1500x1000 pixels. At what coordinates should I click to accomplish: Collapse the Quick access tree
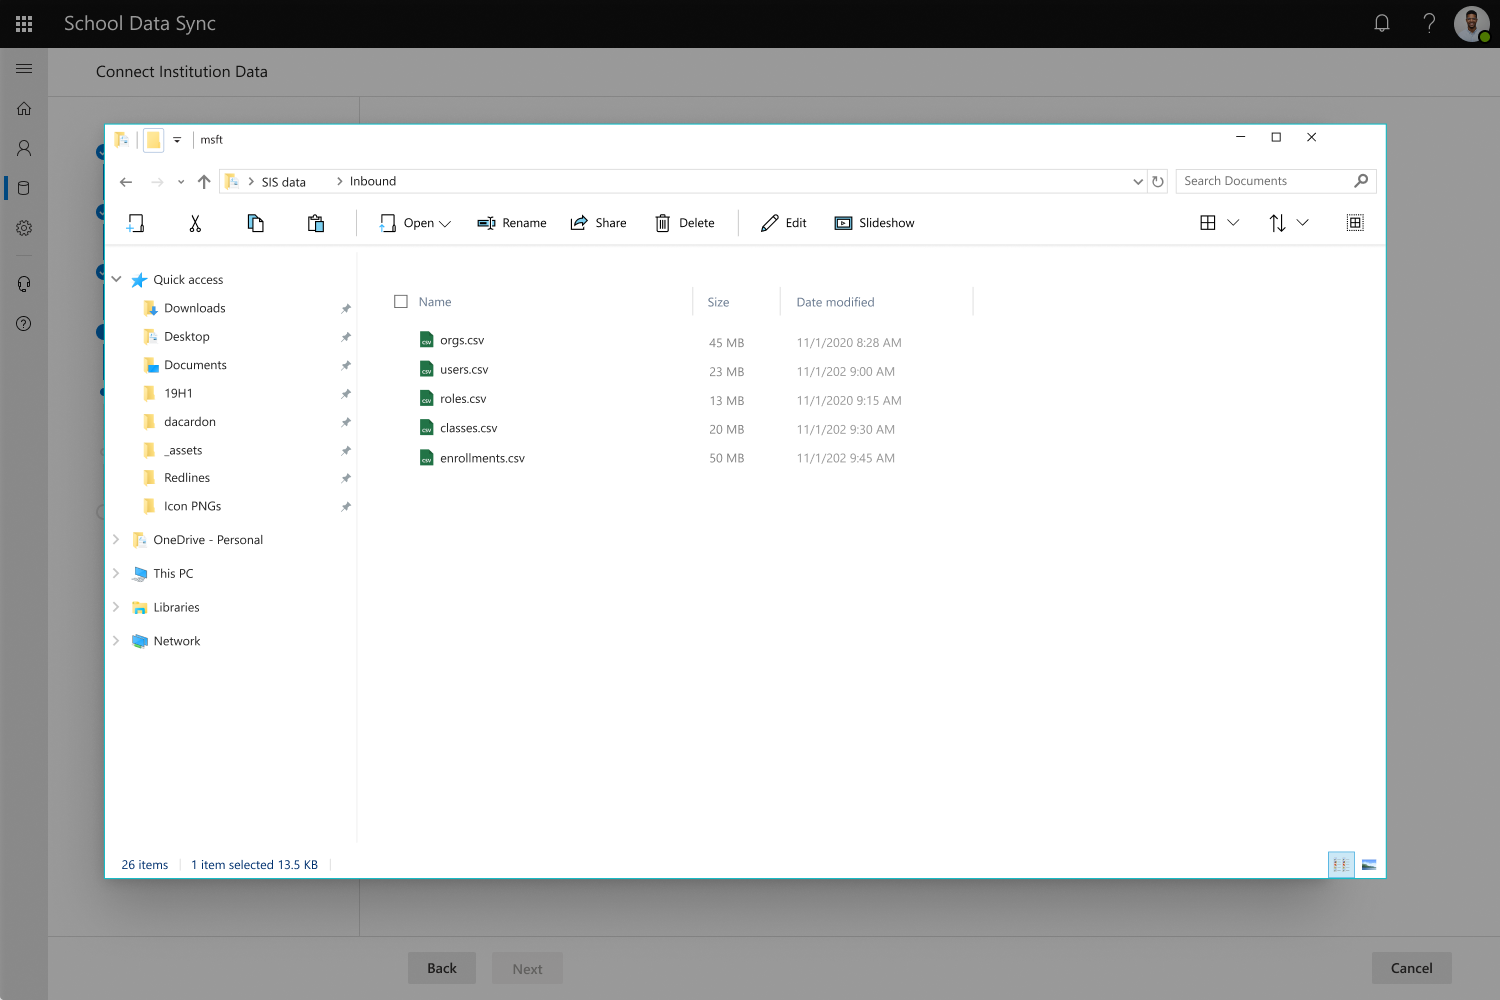click(x=116, y=279)
